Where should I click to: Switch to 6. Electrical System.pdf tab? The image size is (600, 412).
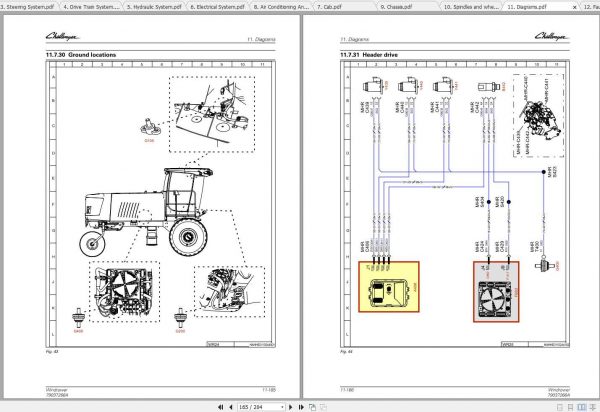coord(217,7)
